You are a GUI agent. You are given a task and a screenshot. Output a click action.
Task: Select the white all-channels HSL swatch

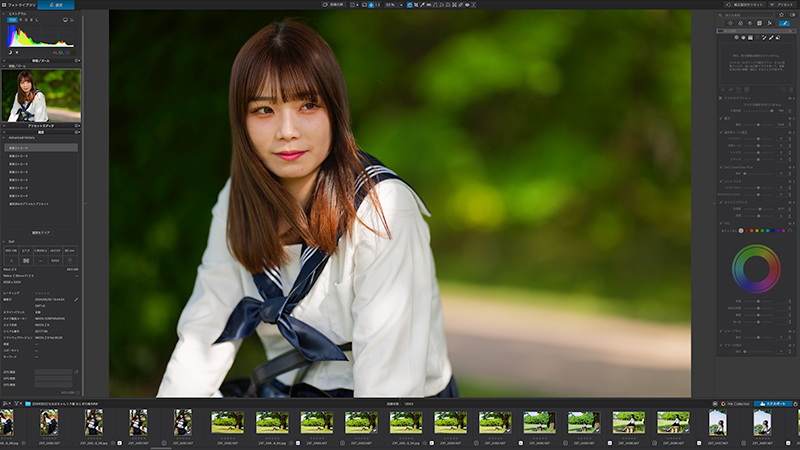pyautogui.click(x=741, y=231)
